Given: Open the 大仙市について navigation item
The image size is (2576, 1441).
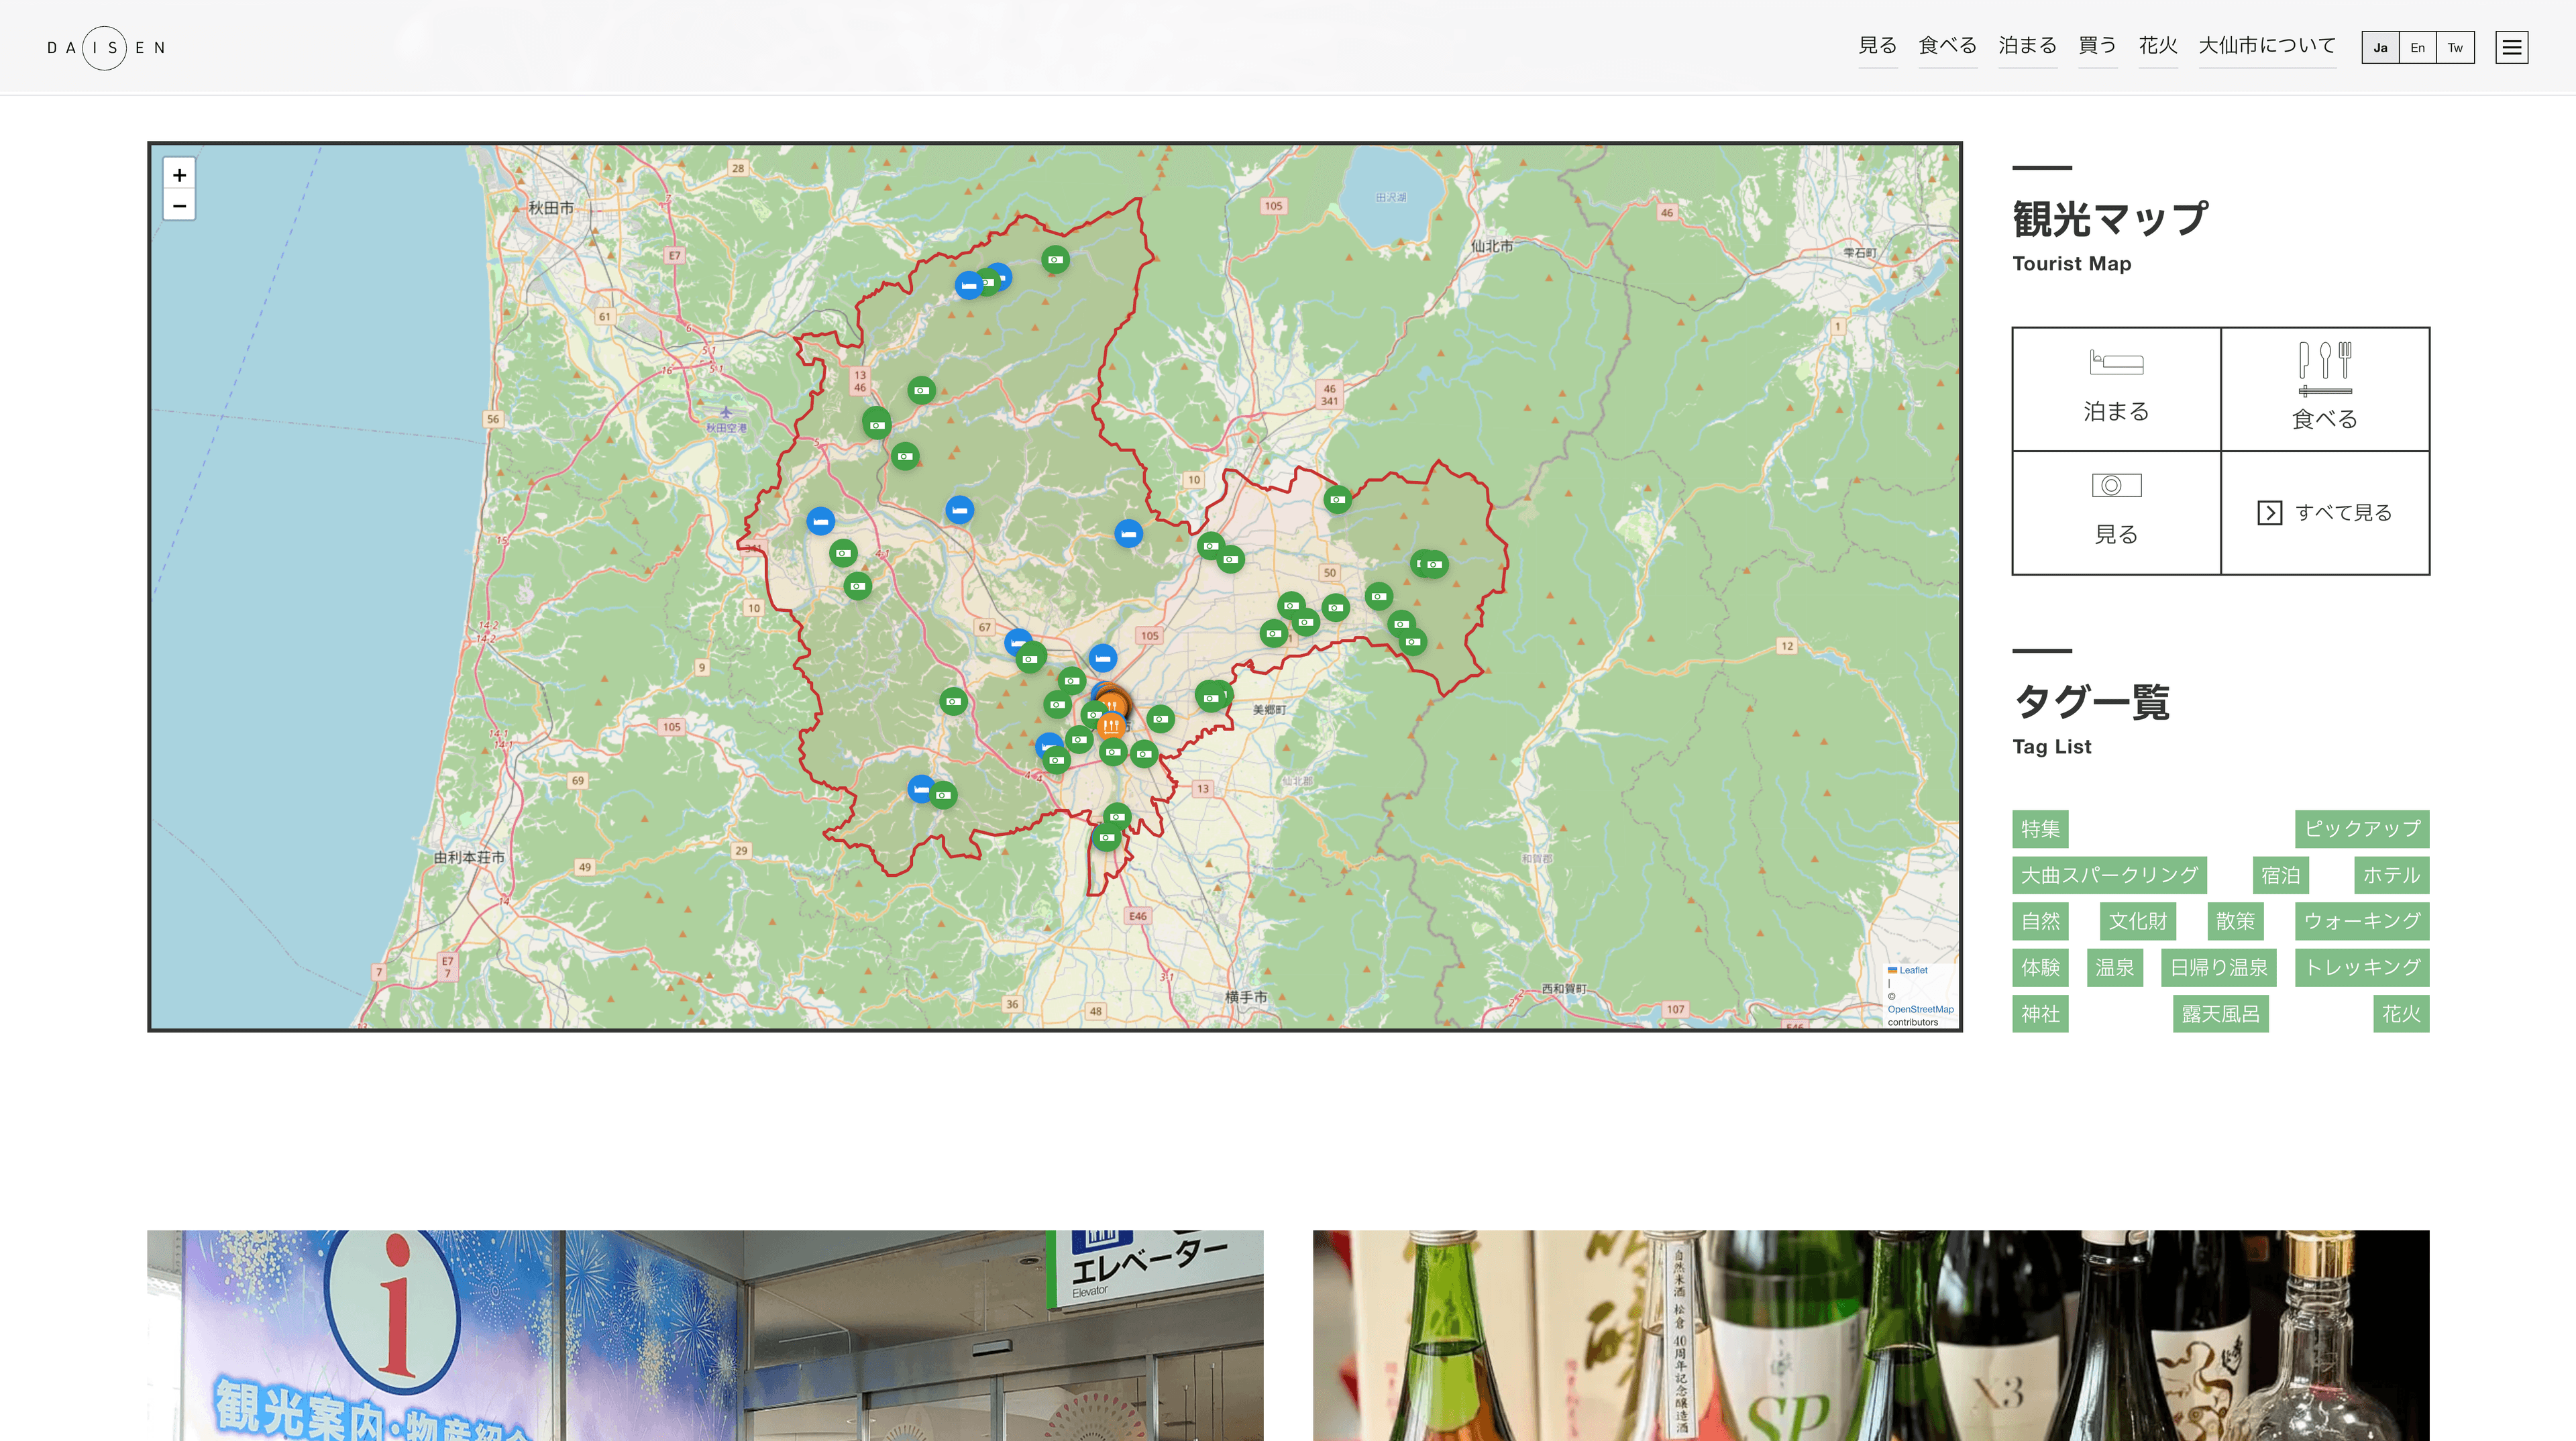Looking at the screenshot, I should 2267,46.
